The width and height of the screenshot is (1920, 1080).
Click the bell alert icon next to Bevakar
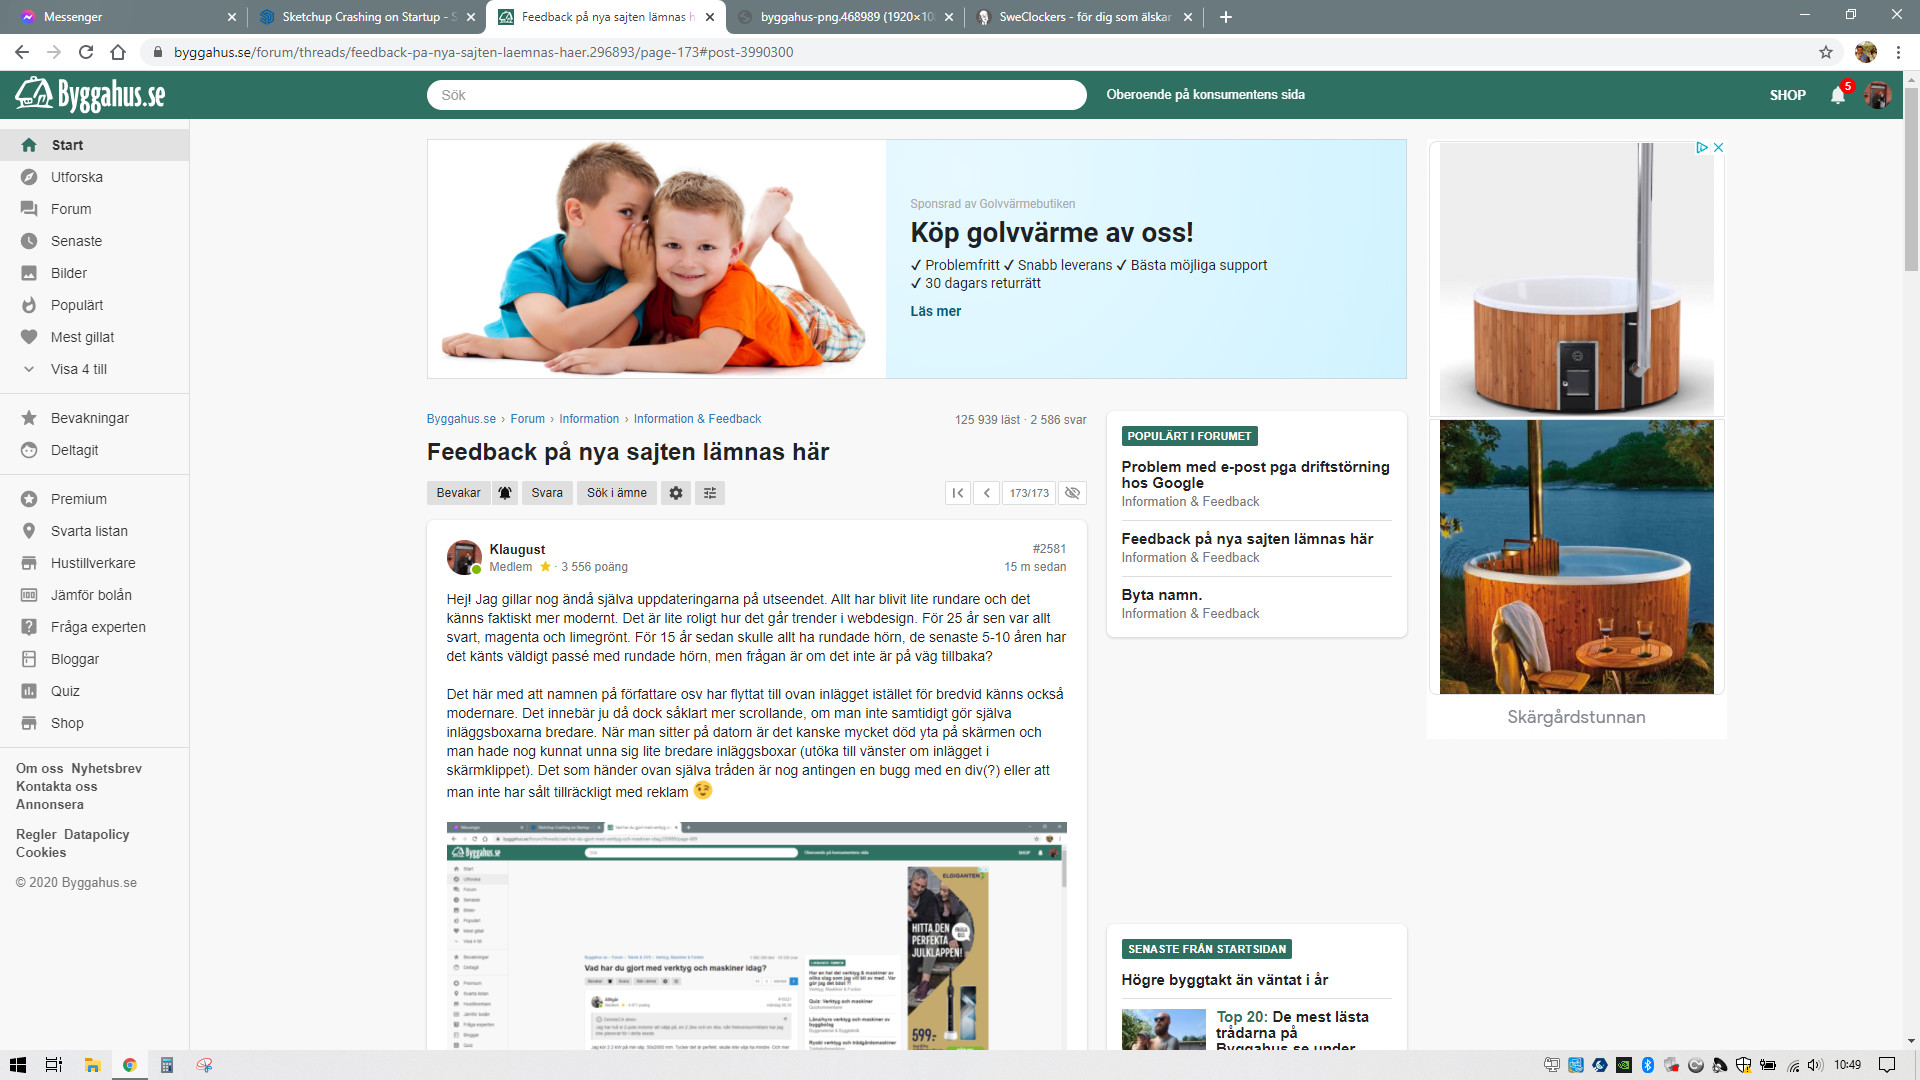coord(505,493)
